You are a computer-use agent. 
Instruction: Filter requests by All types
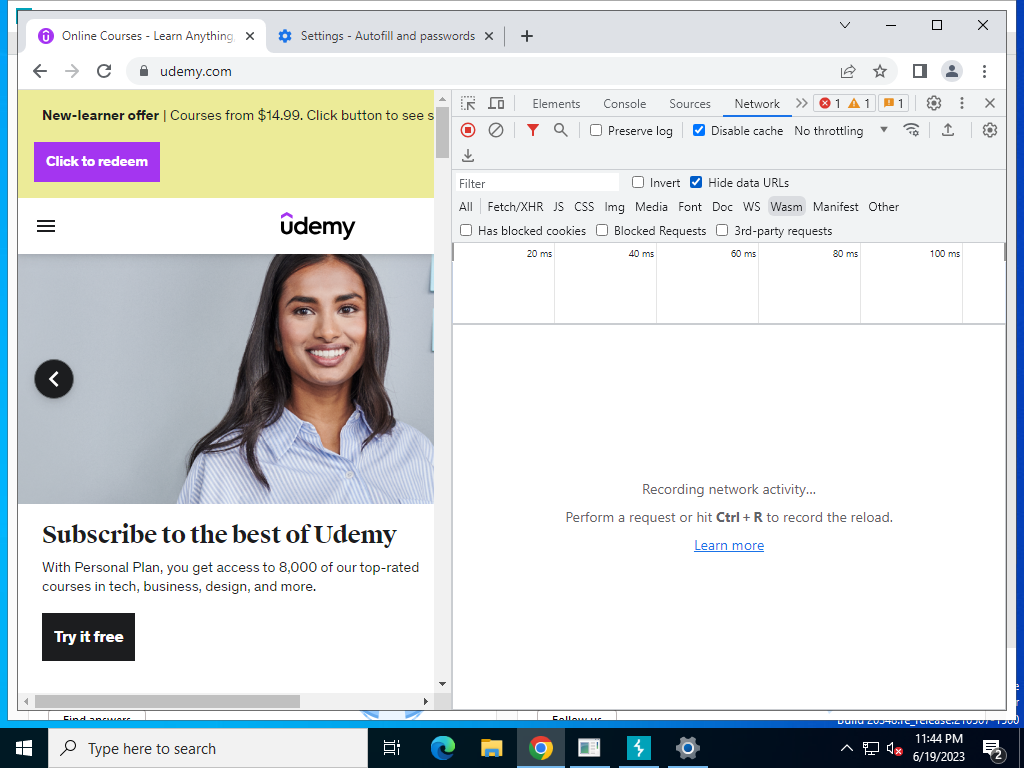pyautogui.click(x=466, y=206)
